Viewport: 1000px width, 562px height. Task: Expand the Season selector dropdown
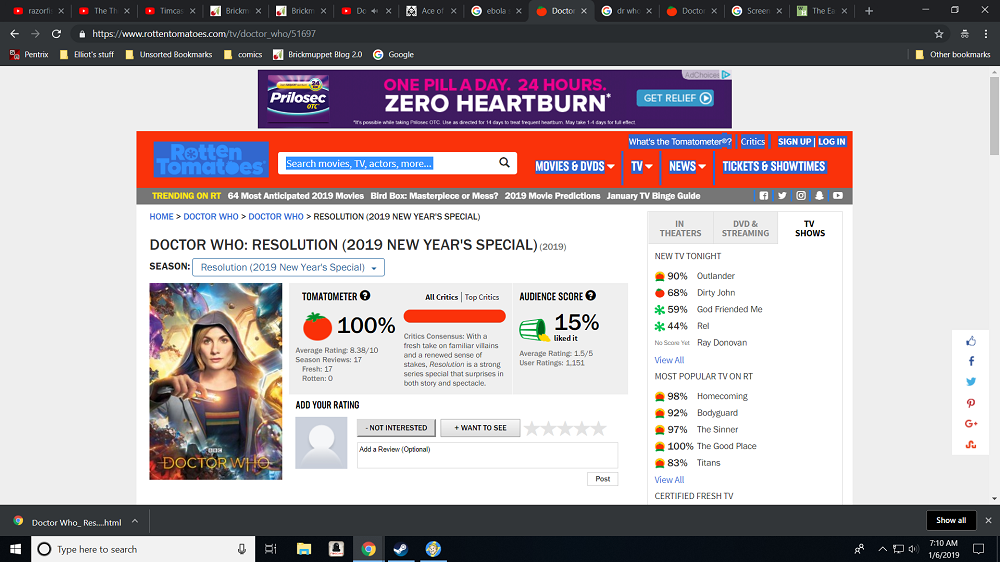(x=289, y=267)
